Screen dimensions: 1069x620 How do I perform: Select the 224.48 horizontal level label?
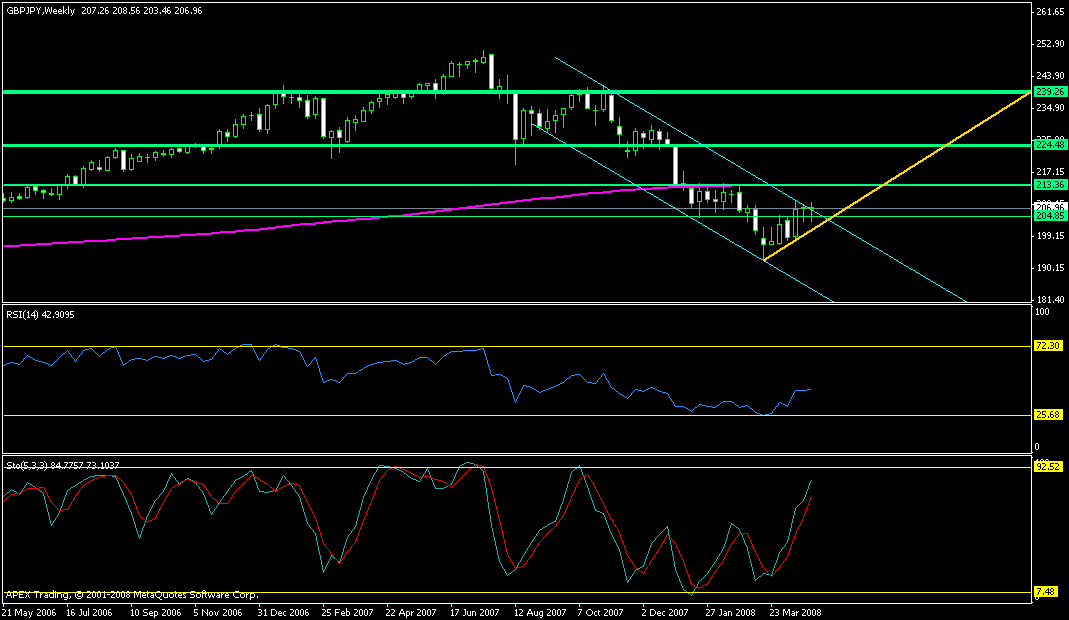[1049, 145]
